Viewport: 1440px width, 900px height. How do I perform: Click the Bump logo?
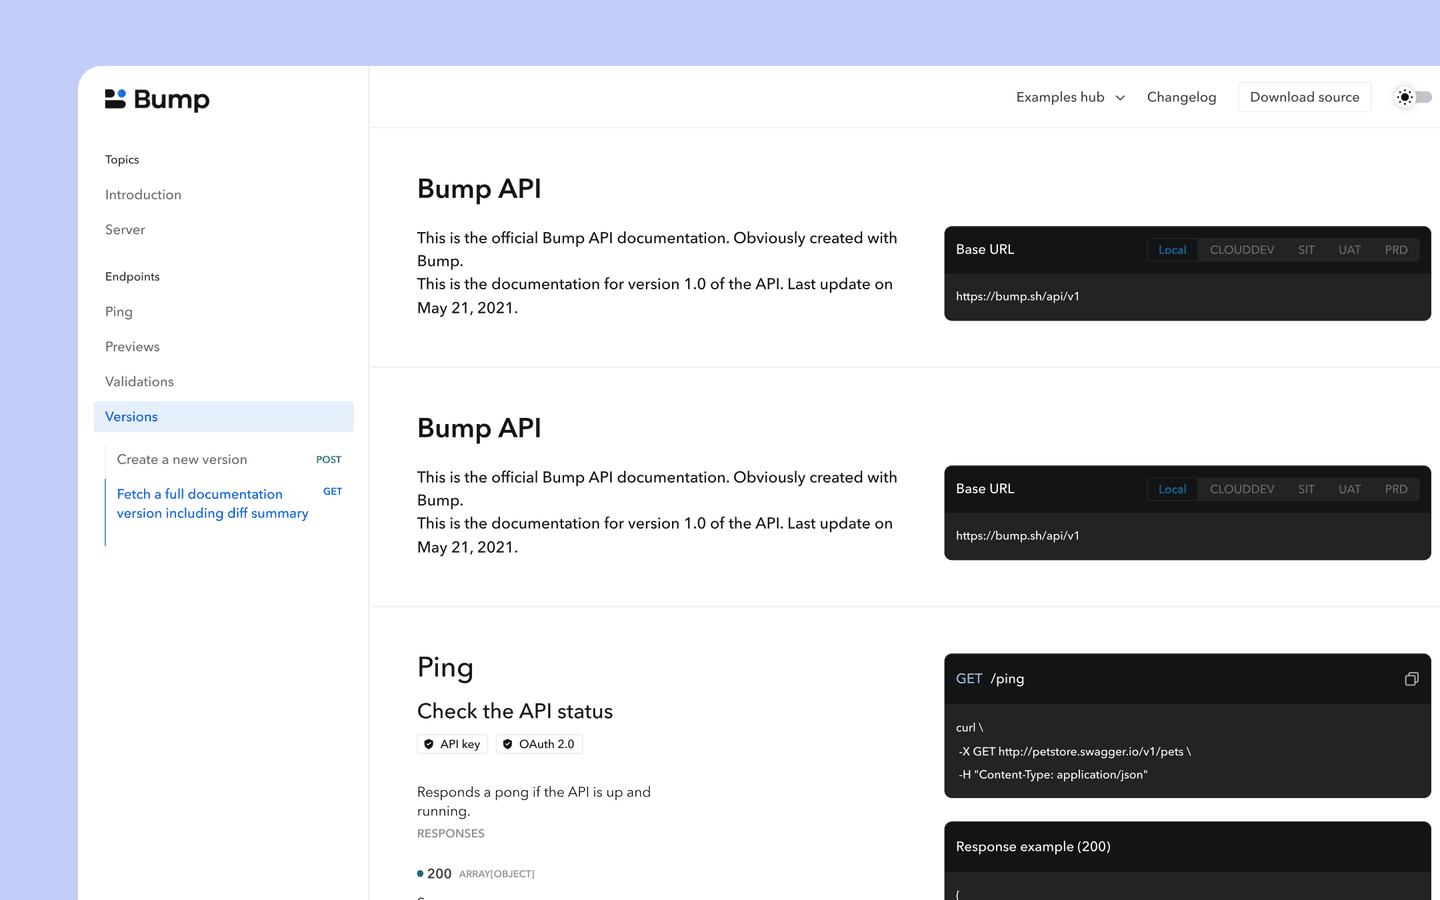157,99
